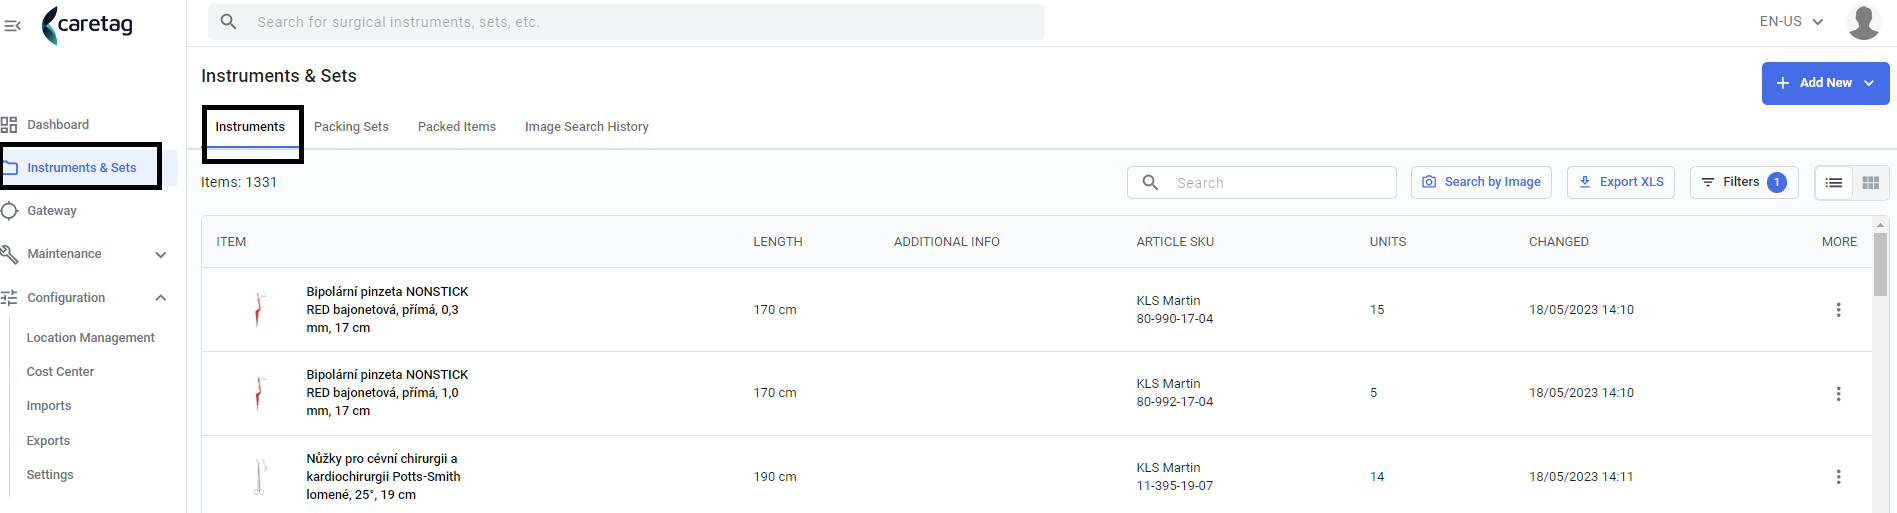Click the Search by Image button
The image size is (1897, 513).
click(1481, 182)
